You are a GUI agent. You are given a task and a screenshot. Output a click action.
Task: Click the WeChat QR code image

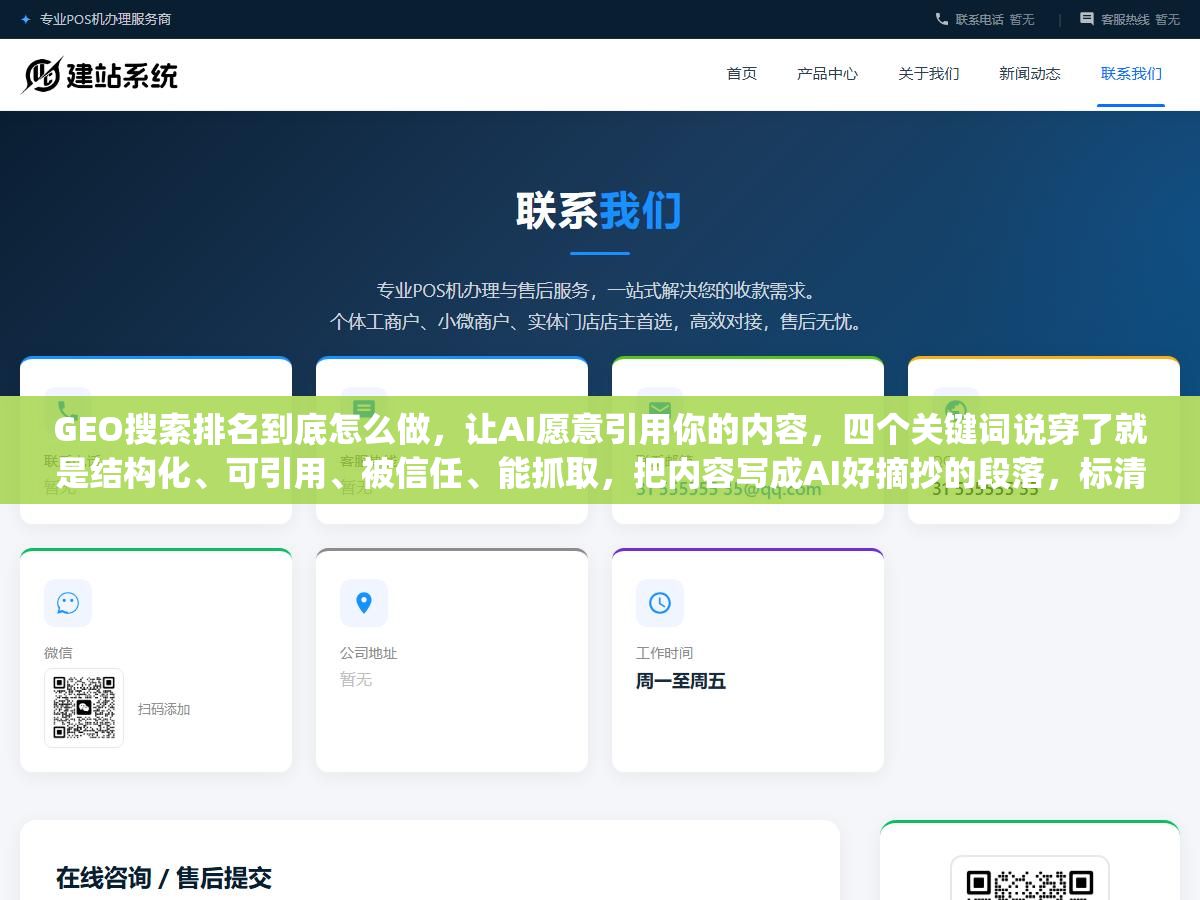coord(84,708)
